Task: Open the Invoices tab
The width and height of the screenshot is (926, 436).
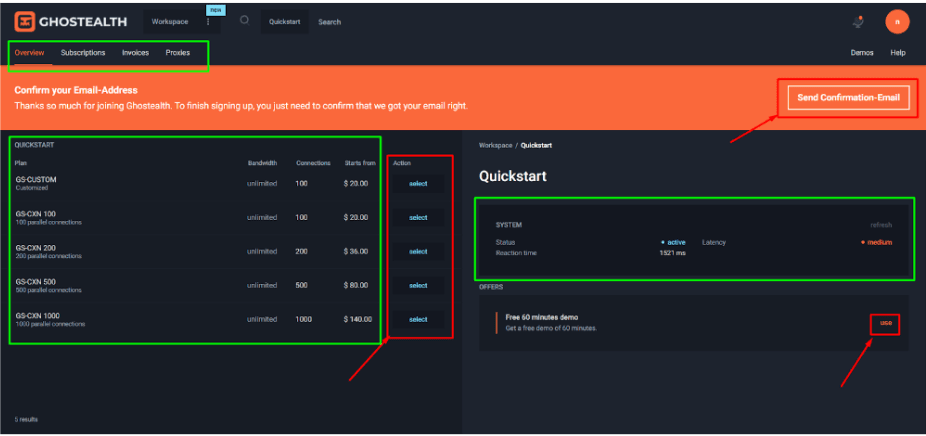Action: coord(135,53)
